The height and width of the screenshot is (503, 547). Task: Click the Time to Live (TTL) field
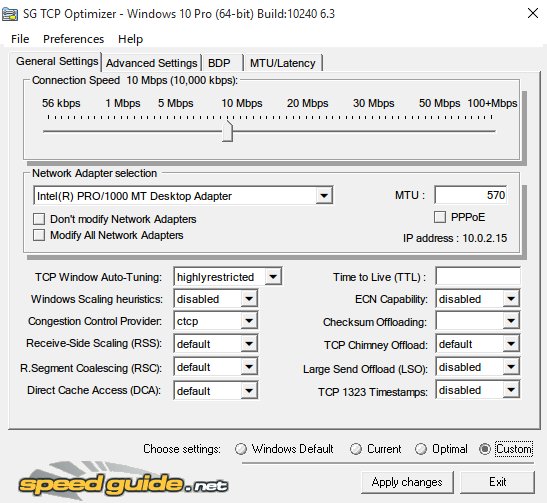(478, 277)
